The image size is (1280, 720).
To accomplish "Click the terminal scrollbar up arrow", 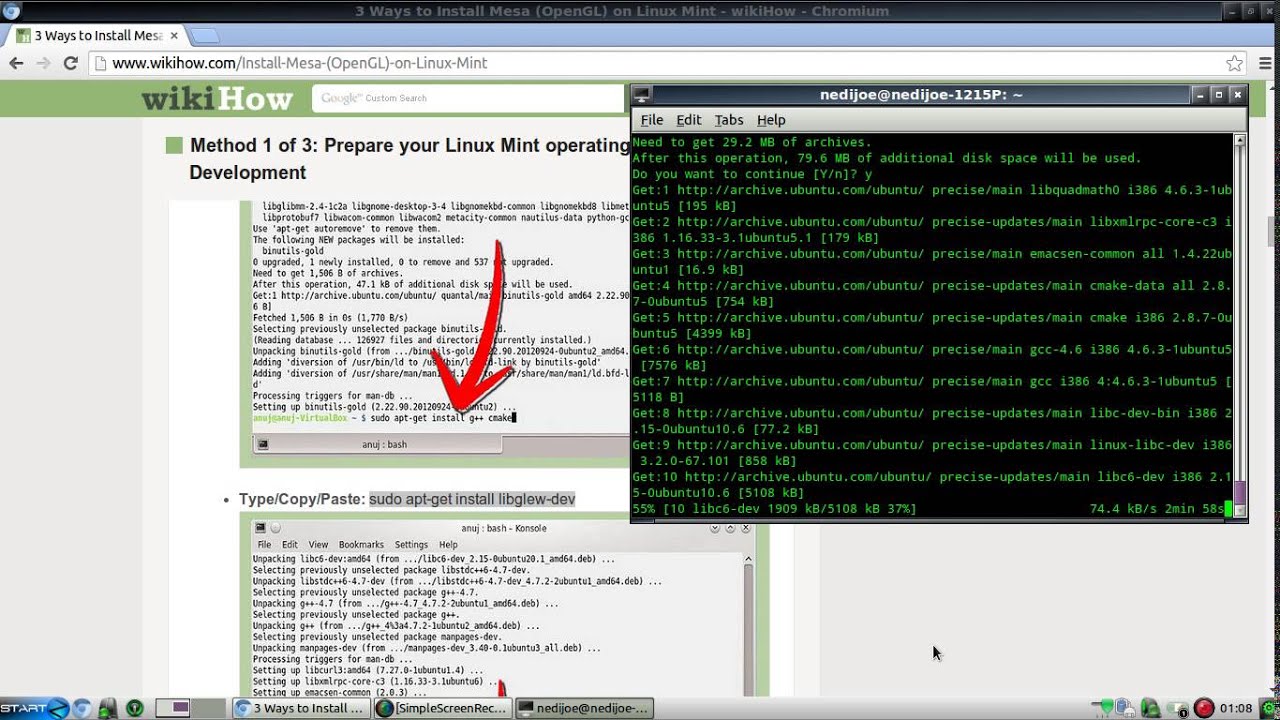I will (1240, 141).
